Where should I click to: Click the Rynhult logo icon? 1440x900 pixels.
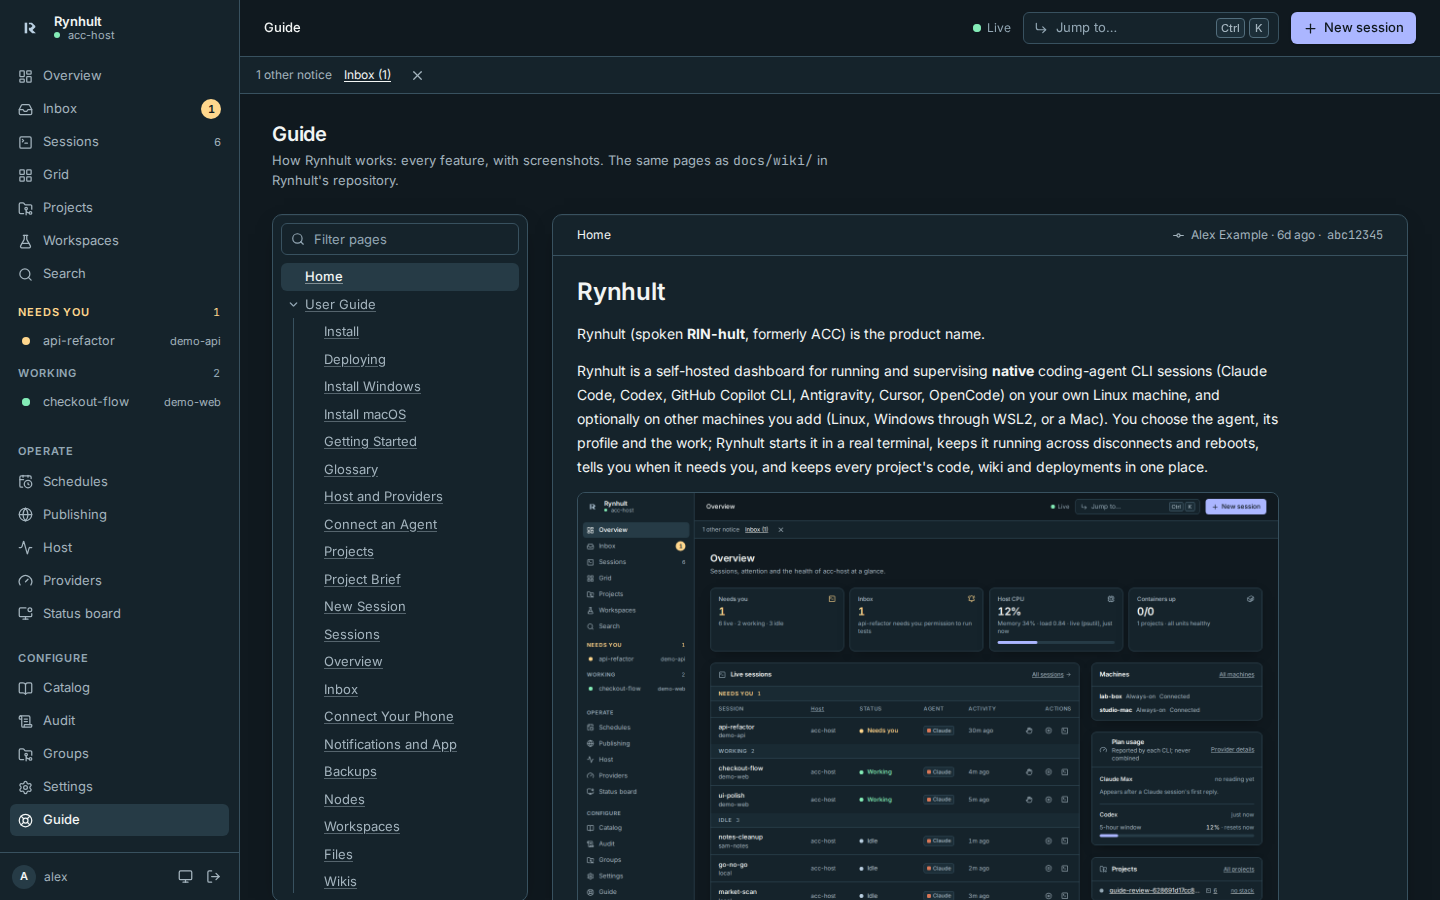[30, 28]
